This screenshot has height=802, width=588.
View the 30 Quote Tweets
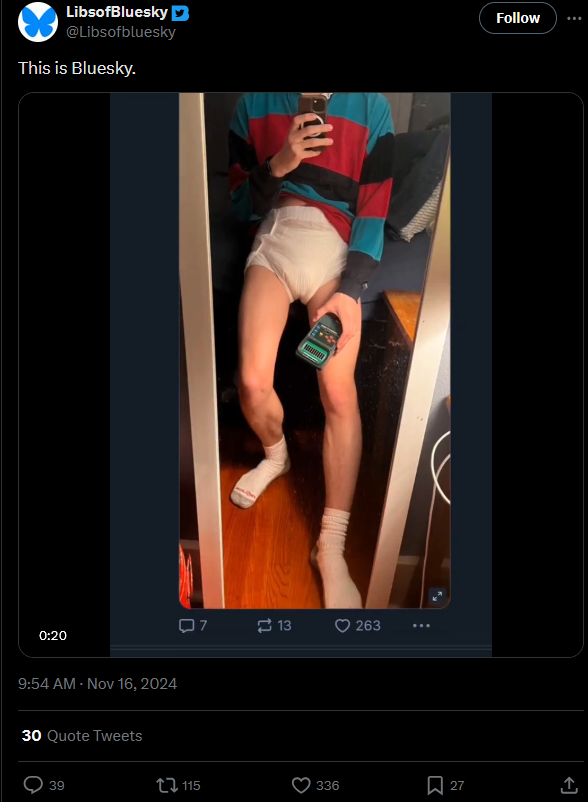pyautogui.click(x=82, y=736)
